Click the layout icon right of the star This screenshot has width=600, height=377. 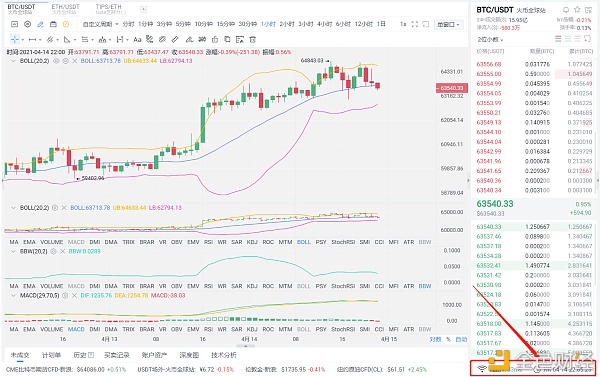(x=589, y=10)
